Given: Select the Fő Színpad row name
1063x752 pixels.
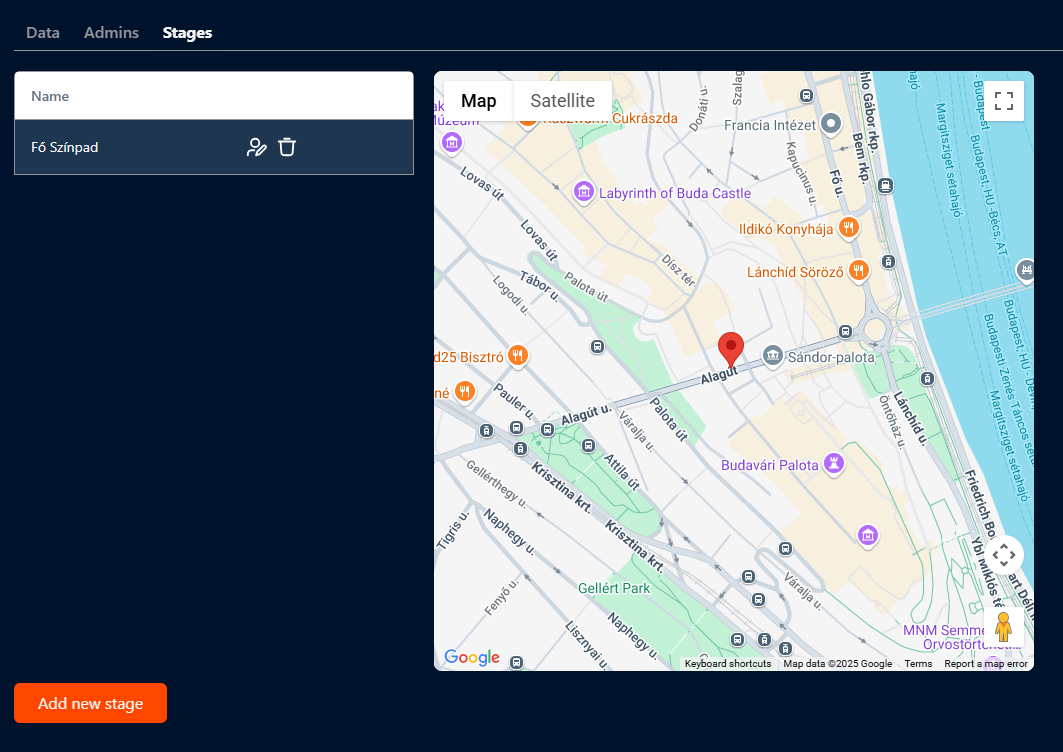Looking at the screenshot, I should pos(64,147).
